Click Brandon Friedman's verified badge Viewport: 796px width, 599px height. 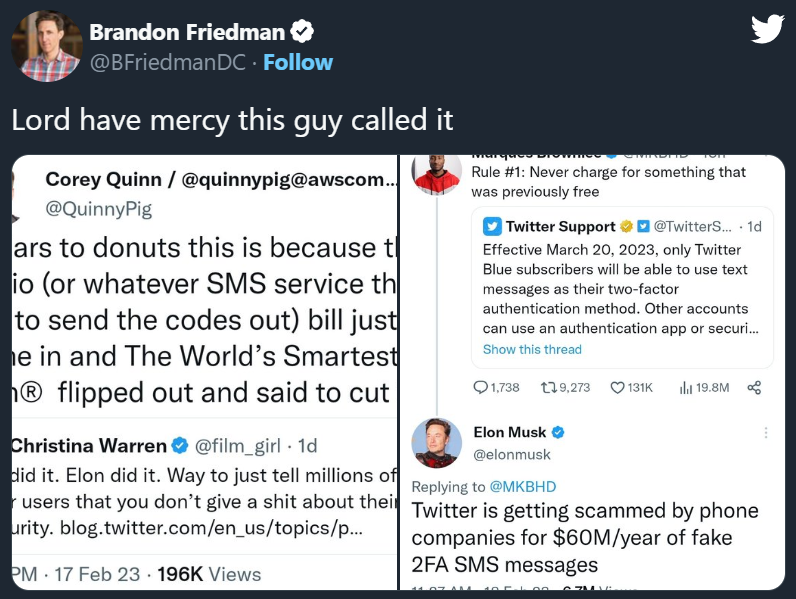(x=301, y=31)
